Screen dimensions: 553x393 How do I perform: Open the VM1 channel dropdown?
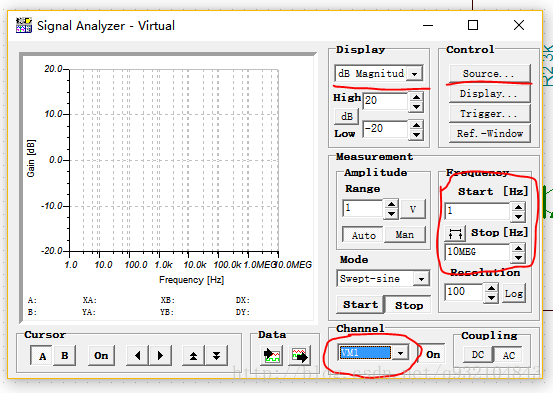coord(400,353)
